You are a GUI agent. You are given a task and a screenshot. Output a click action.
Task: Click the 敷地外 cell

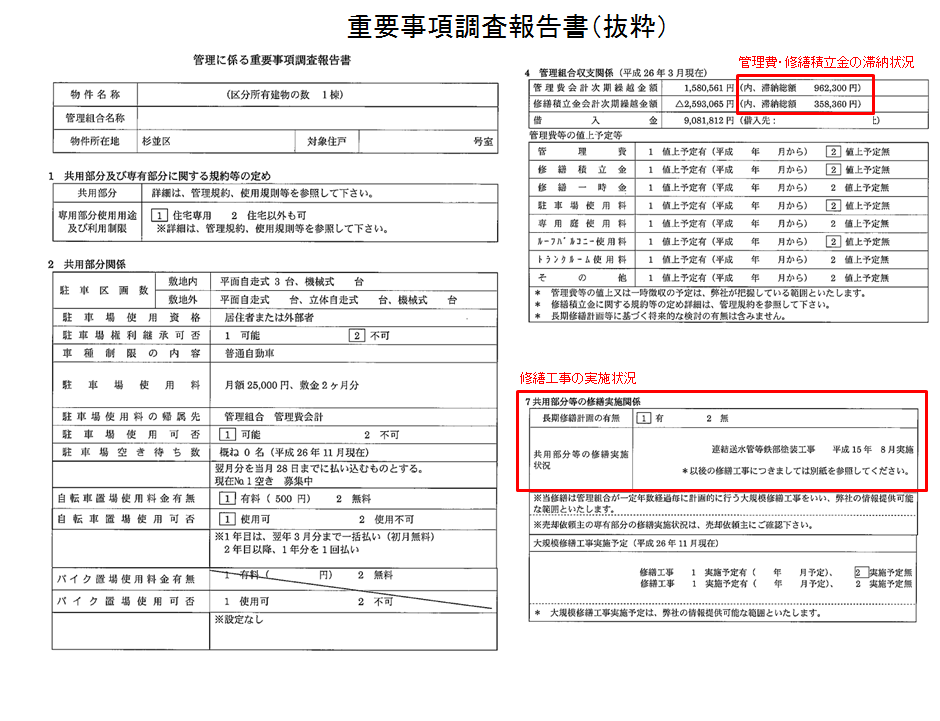pos(182,300)
